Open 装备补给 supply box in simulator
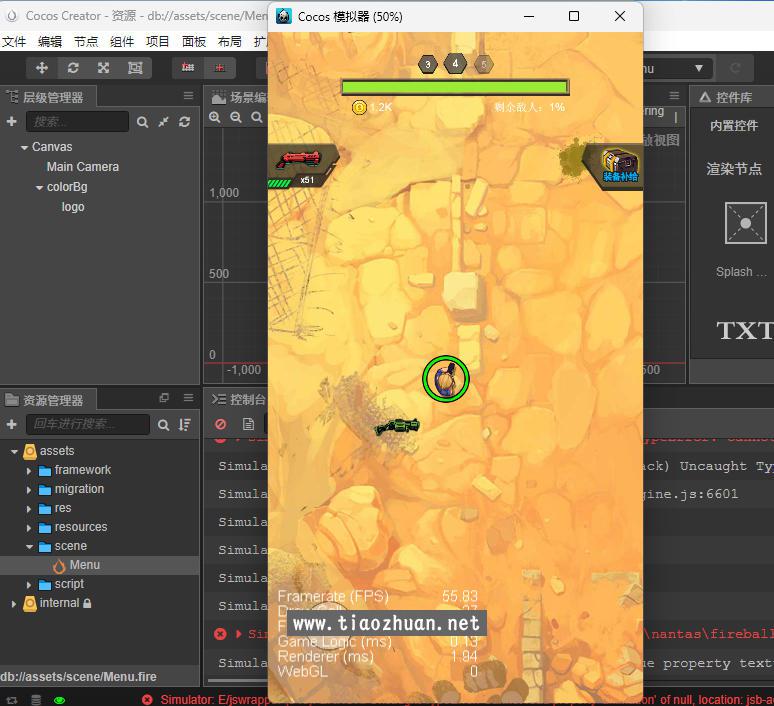The height and width of the screenshot is (706, 774). click(x=615, y=165)
